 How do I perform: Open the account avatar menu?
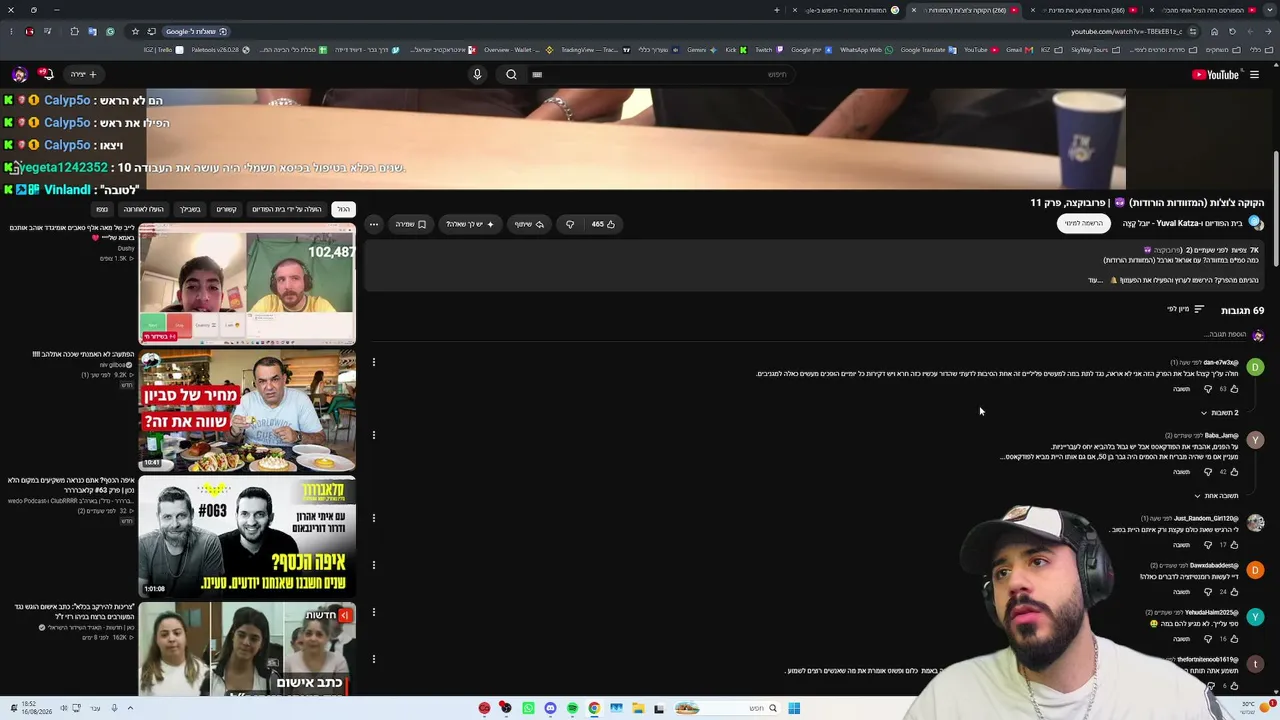[19, 74]
